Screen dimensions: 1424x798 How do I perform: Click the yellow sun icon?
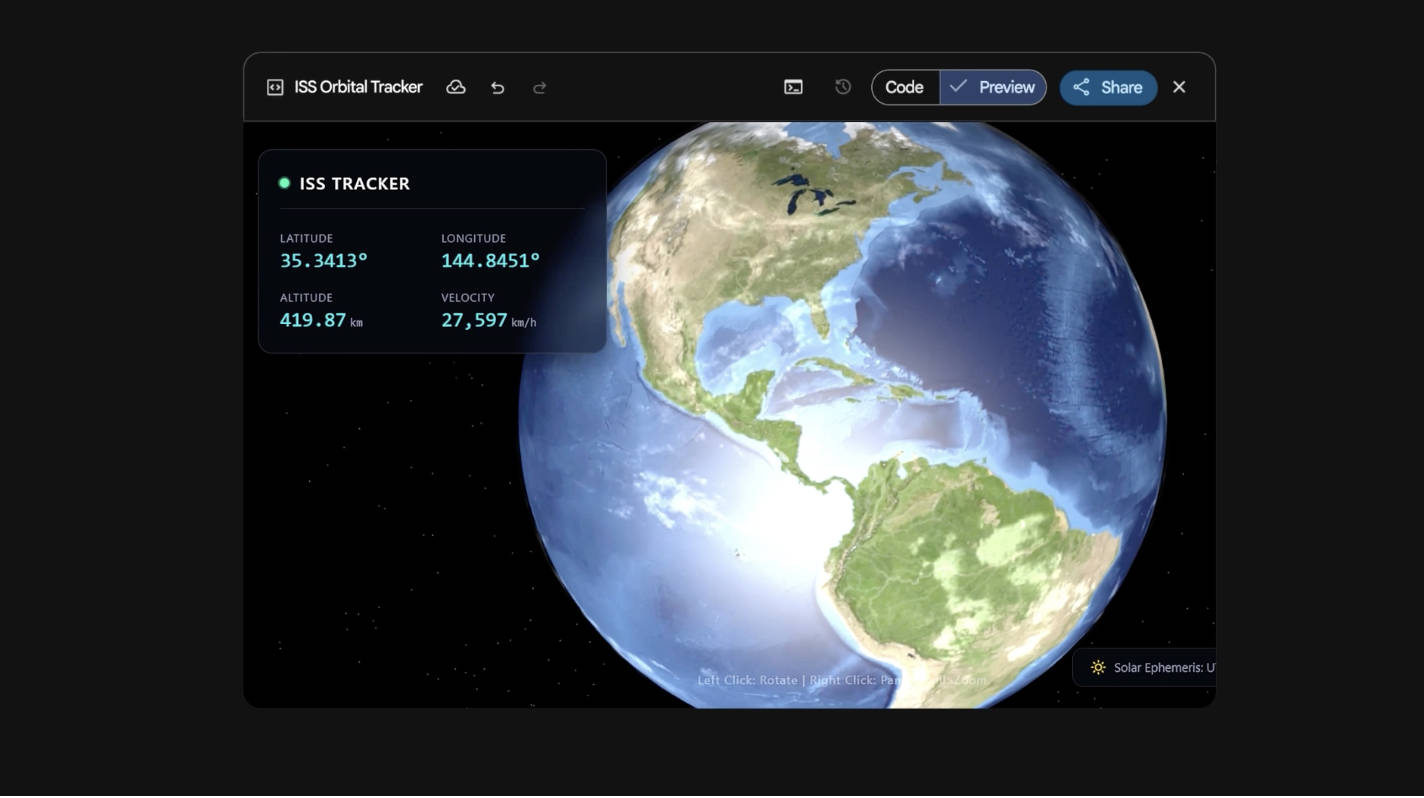1098,667
